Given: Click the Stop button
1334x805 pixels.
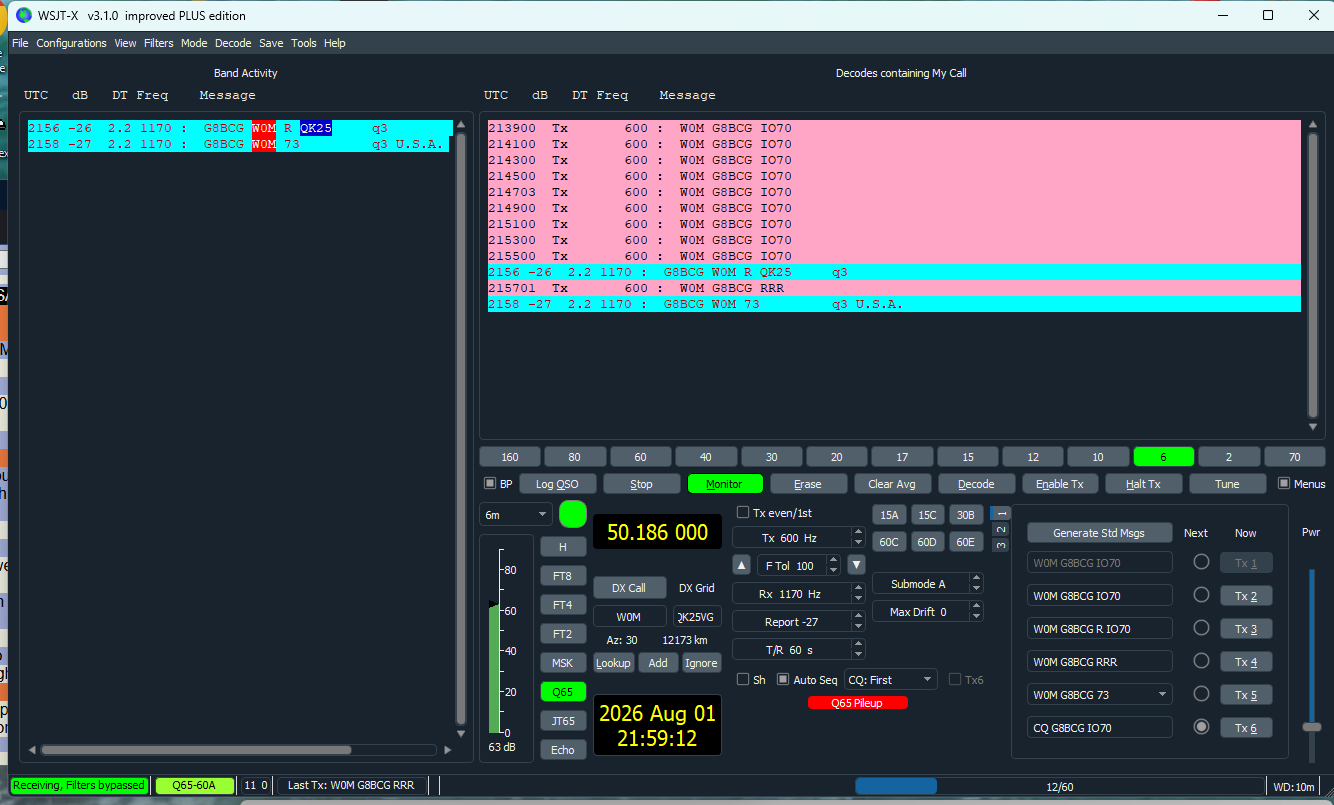Looking at the screenshot, I should (641, 484).
